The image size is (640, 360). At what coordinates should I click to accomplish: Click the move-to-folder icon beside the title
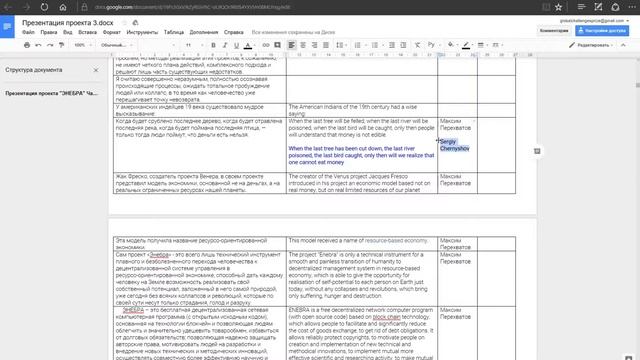point(136,23)
